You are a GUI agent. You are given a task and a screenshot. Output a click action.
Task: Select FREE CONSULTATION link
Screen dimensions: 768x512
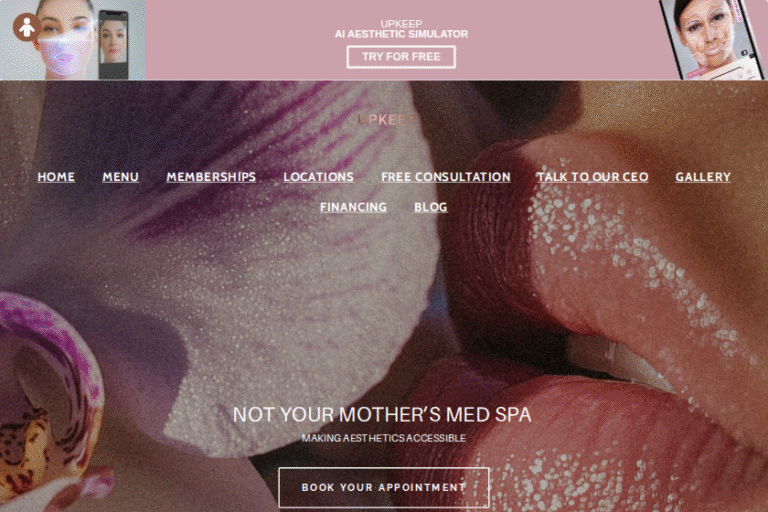coord(446,177)
